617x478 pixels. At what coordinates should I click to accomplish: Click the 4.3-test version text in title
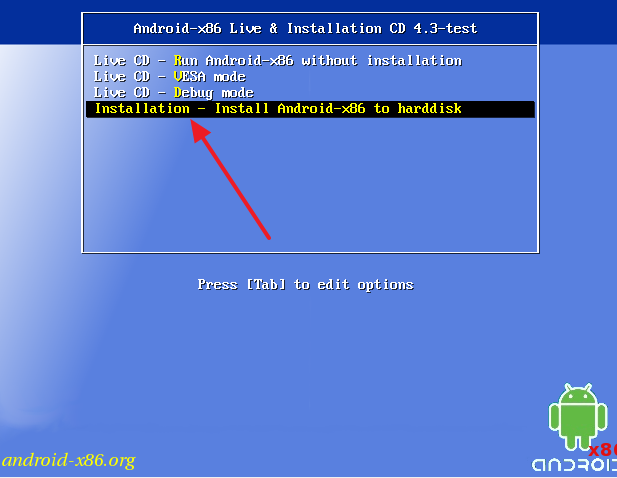[x=445, y=28]
